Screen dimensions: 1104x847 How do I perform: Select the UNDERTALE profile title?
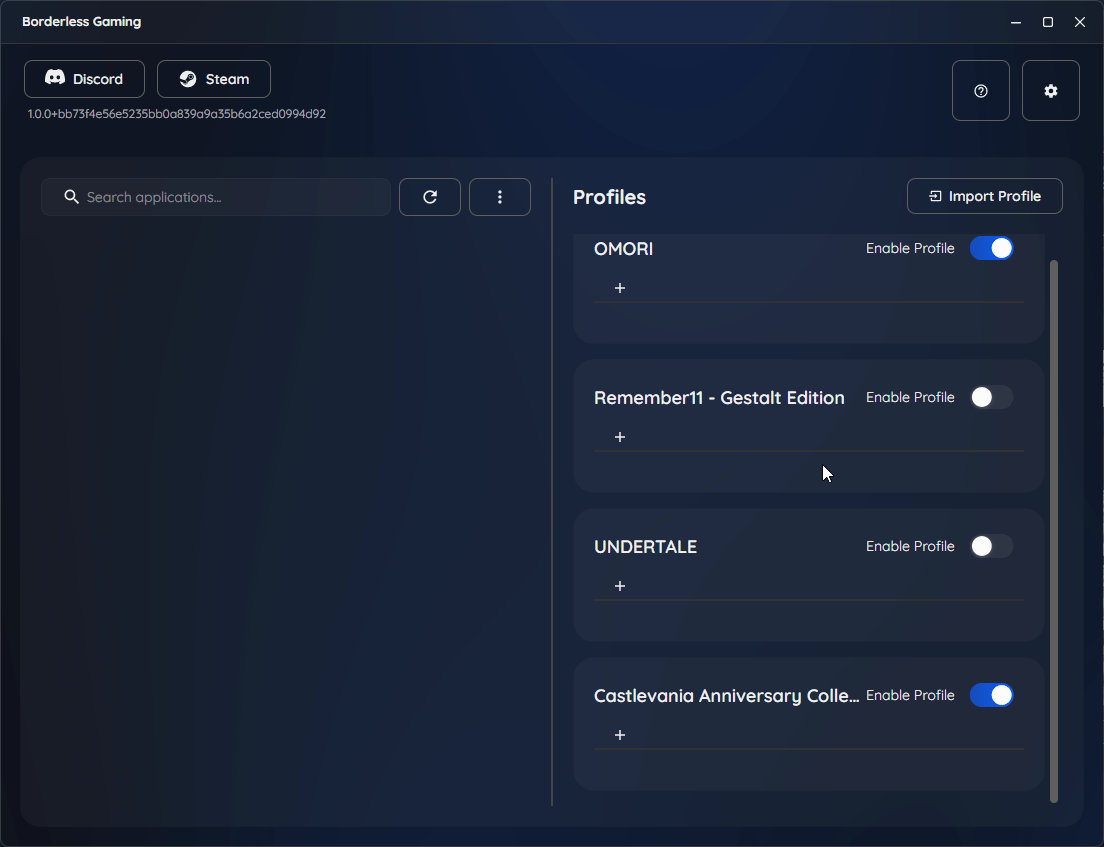click(645, 547)
